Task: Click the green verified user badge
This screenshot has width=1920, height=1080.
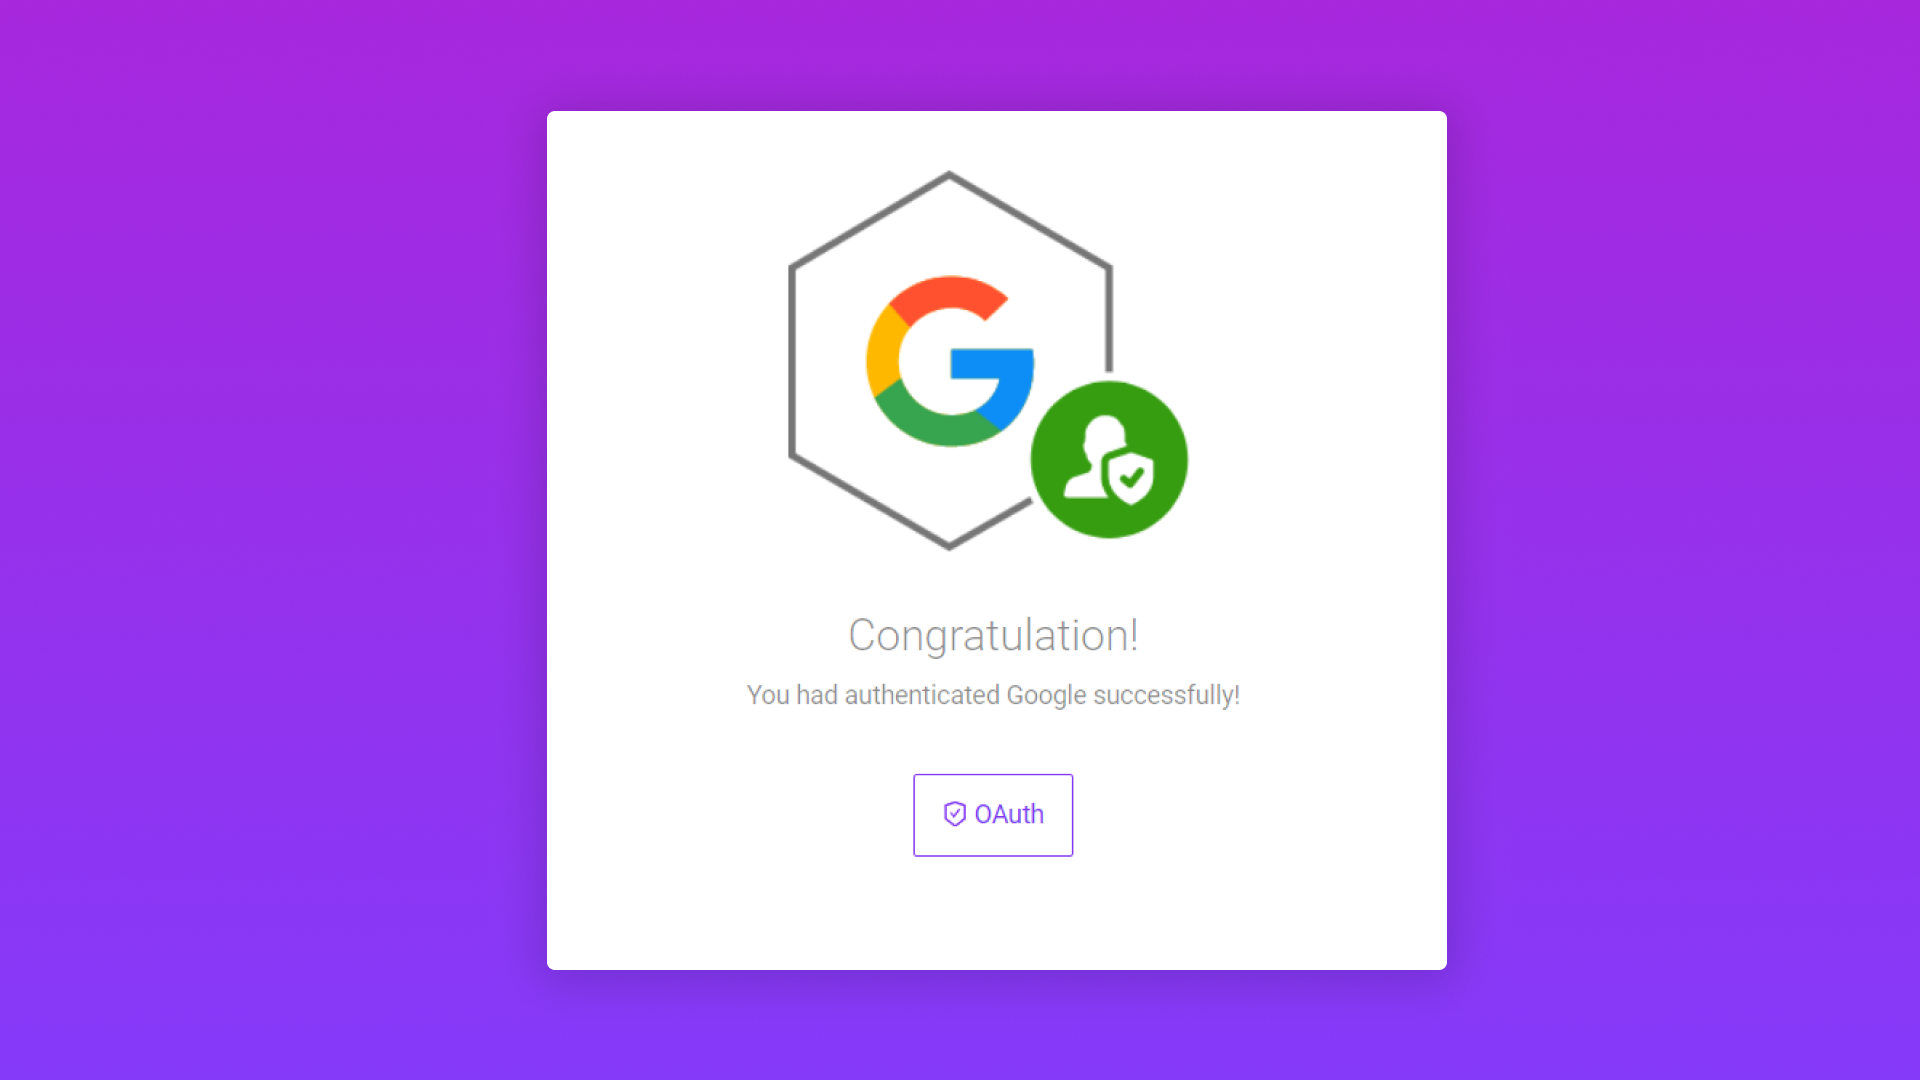Action: 1109,460
